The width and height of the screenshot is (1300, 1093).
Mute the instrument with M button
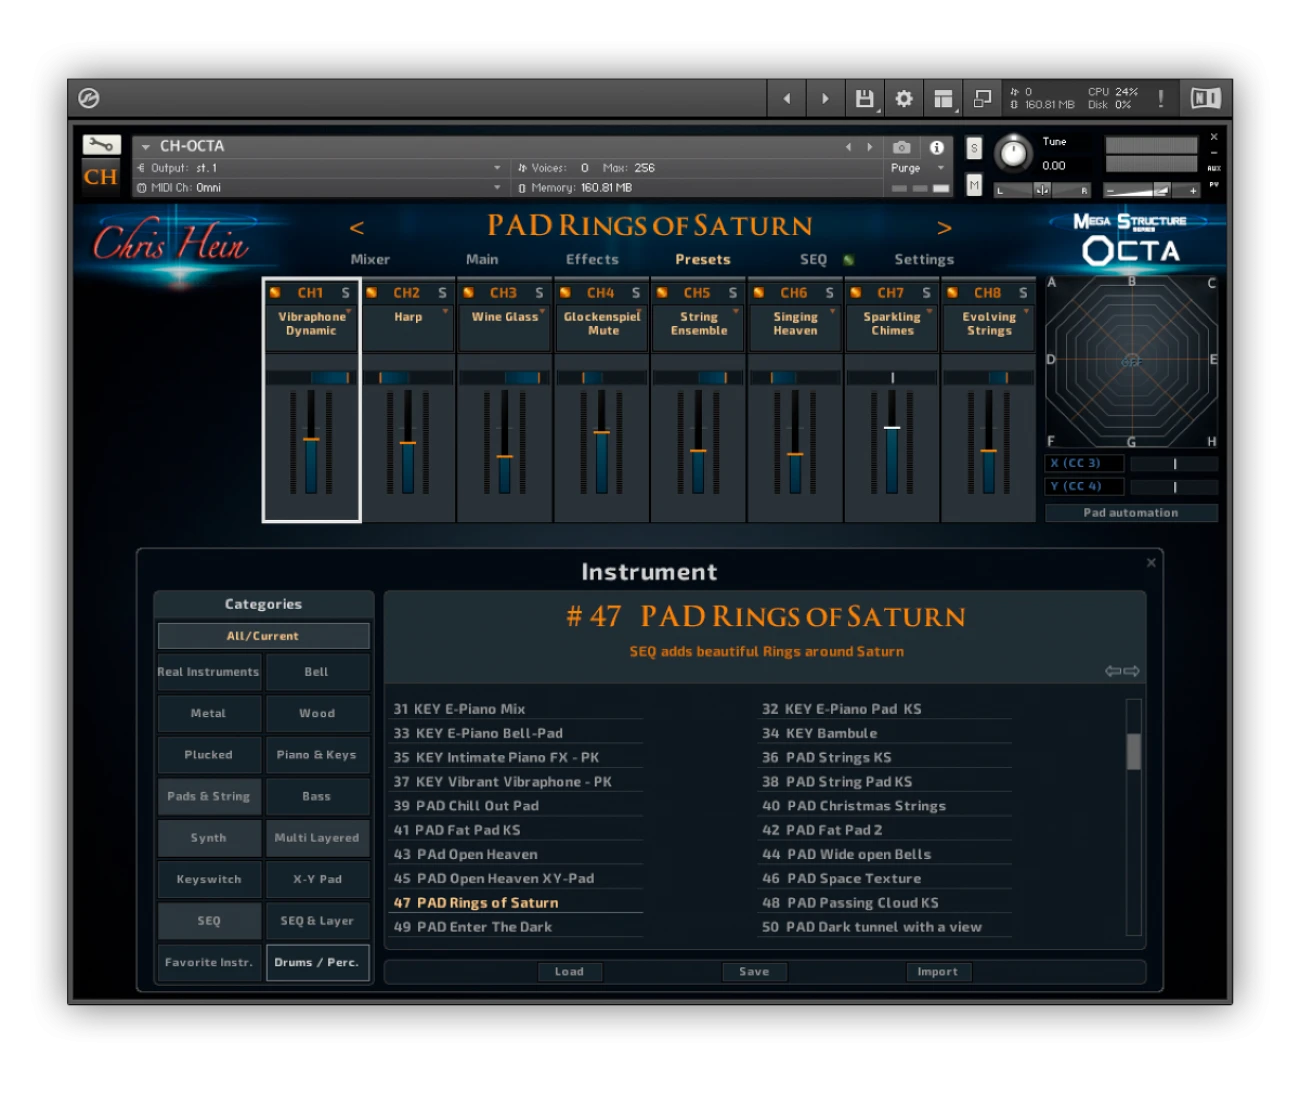974,184
